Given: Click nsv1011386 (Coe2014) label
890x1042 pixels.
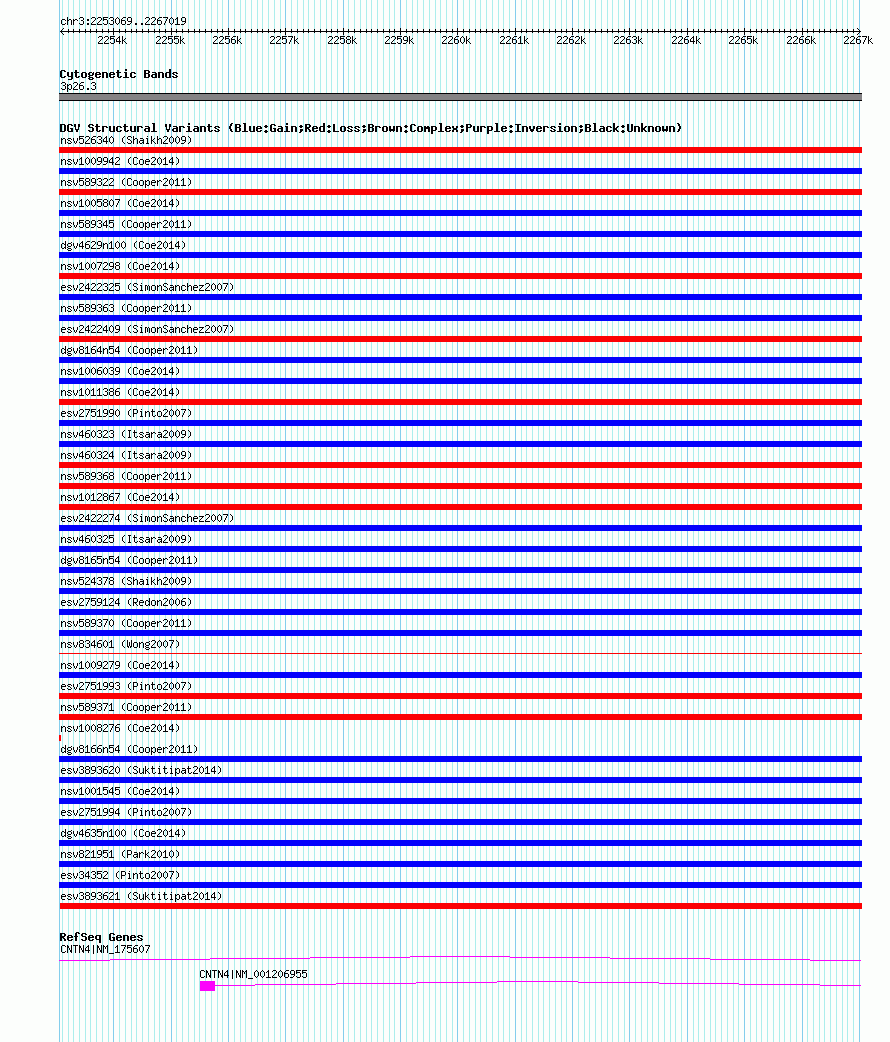Looking at the screenshot, I should point(120,392).
